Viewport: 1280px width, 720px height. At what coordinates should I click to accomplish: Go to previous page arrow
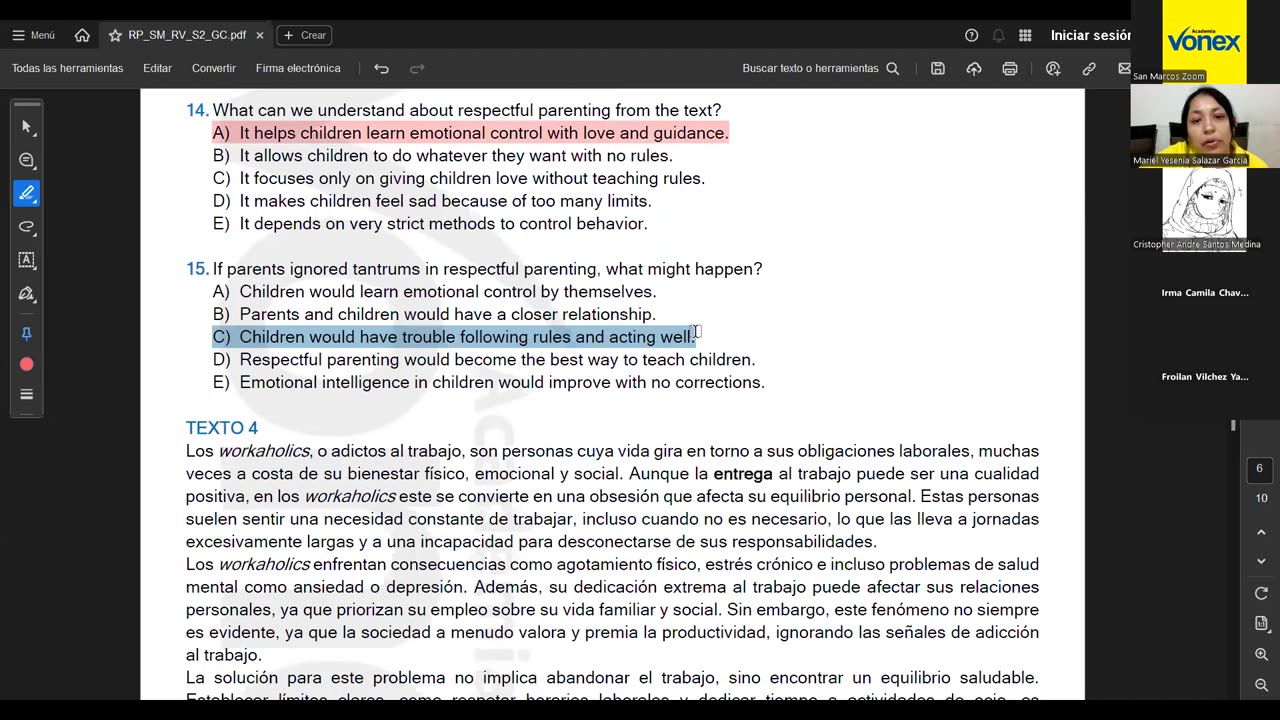coord(1261,533)
